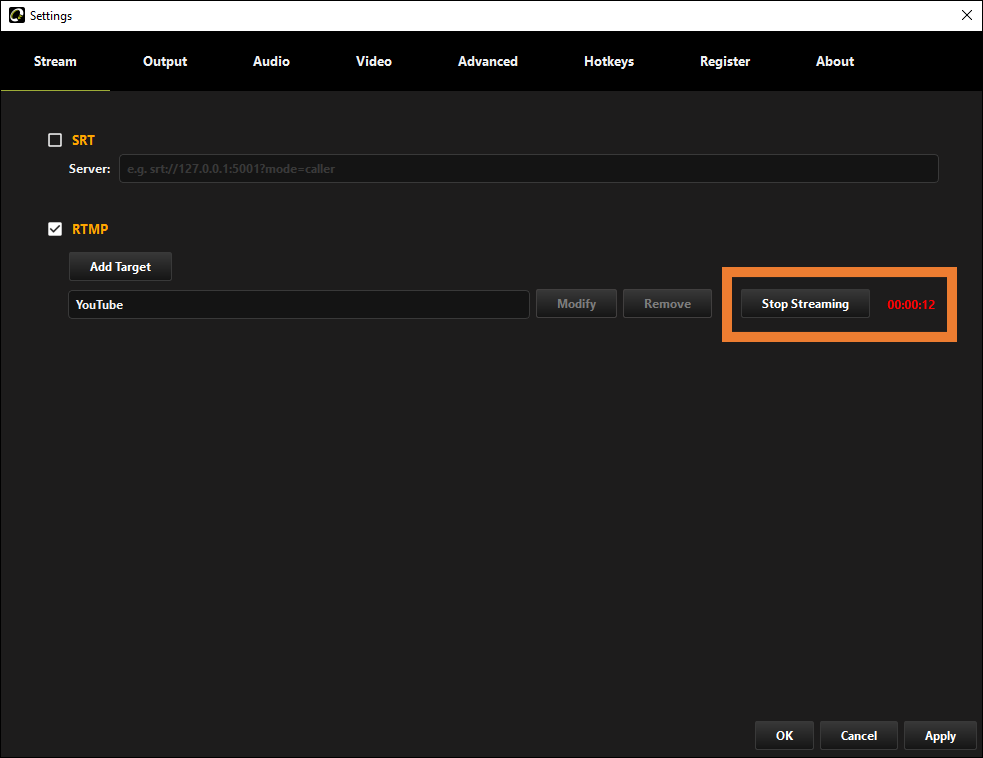983x758 pixels.
Task: Click the Cancel button
Action: coord(859,735)
